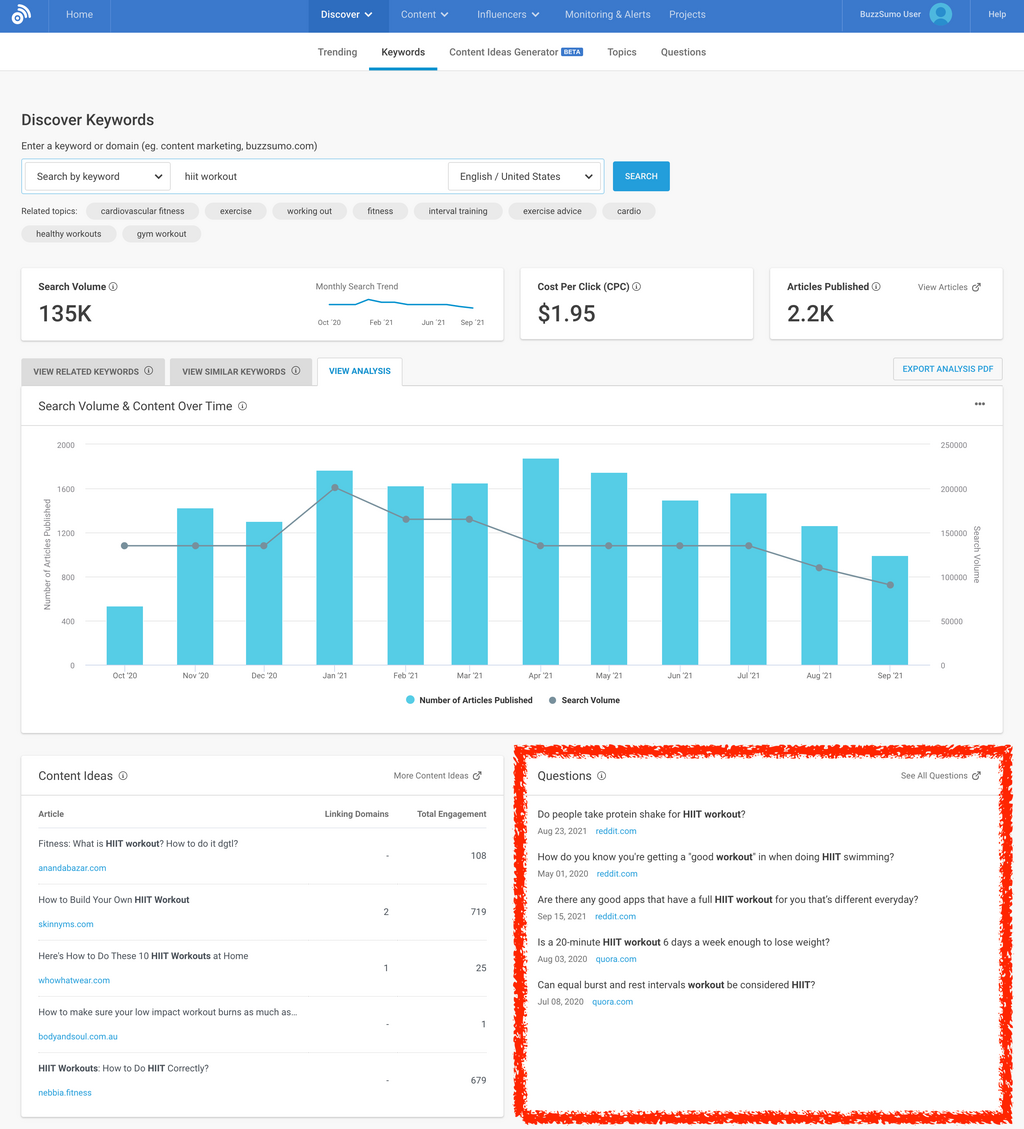Click the info icon next to Cost Per Click
Viewport: 1024px width, 1129px height.
pyautogui.click(x=637, y=287)
